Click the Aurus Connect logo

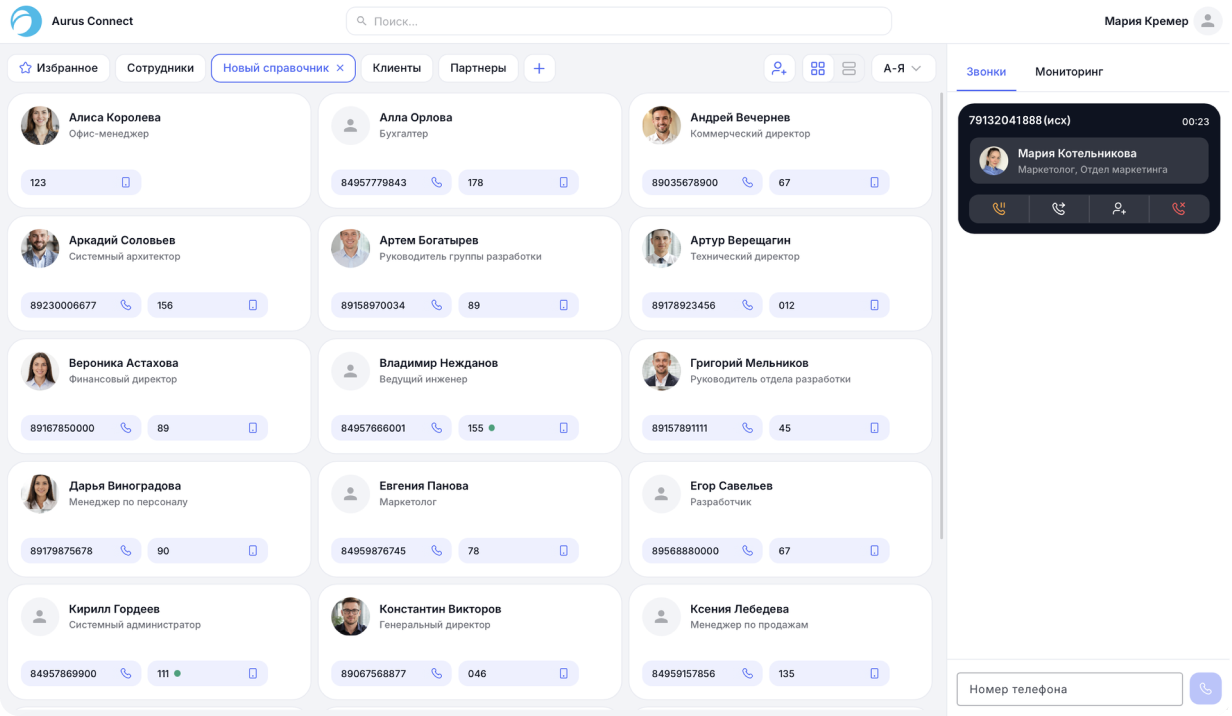point(26,21)
